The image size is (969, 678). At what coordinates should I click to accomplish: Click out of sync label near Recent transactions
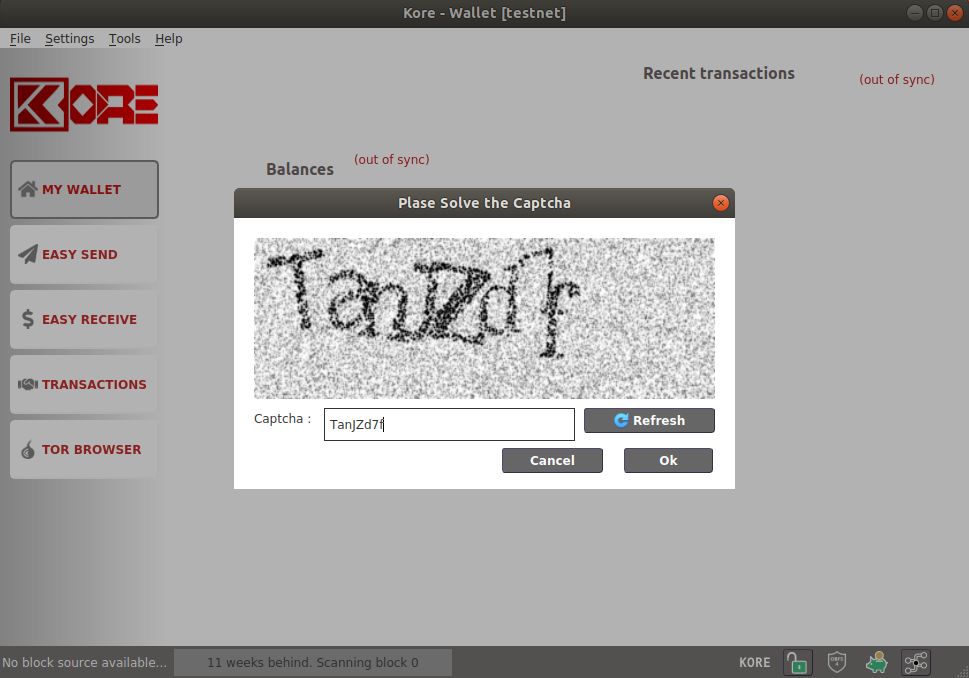897,80
